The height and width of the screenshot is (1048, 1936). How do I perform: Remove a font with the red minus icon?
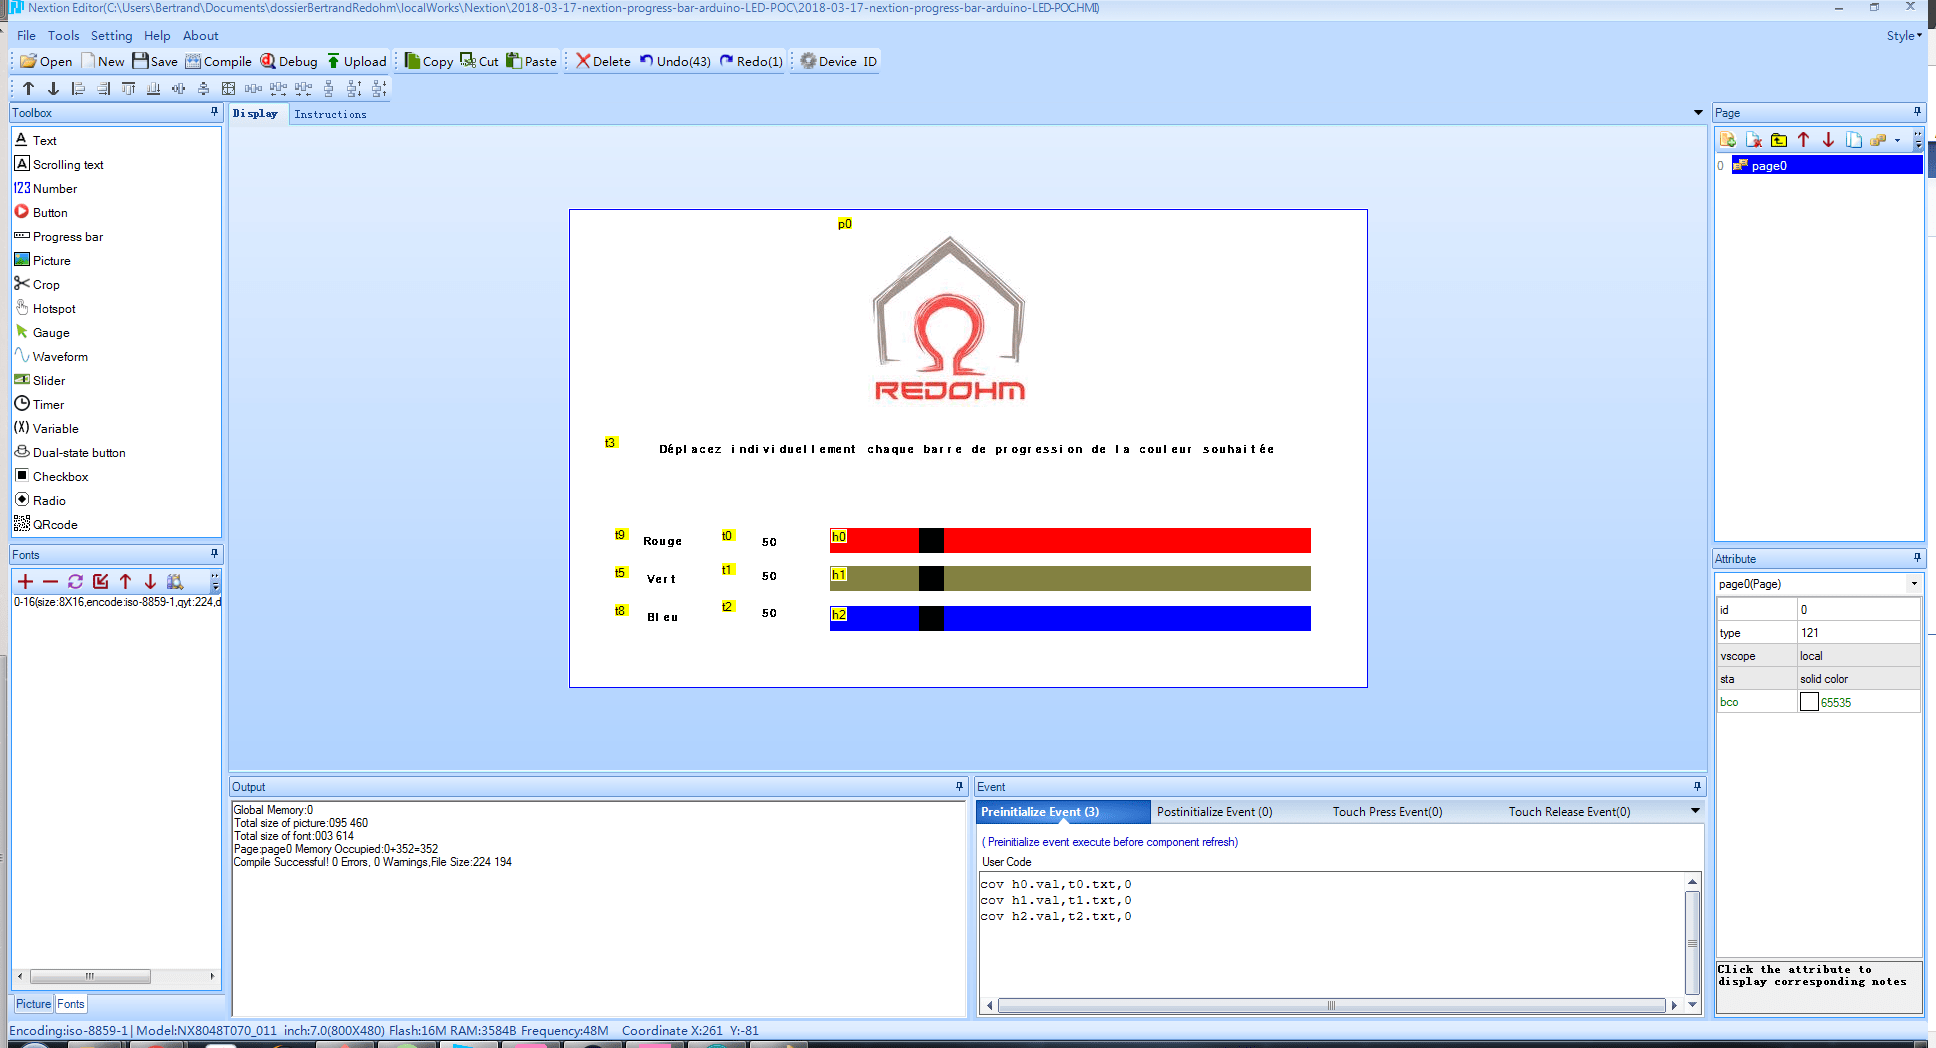(50, 581)
